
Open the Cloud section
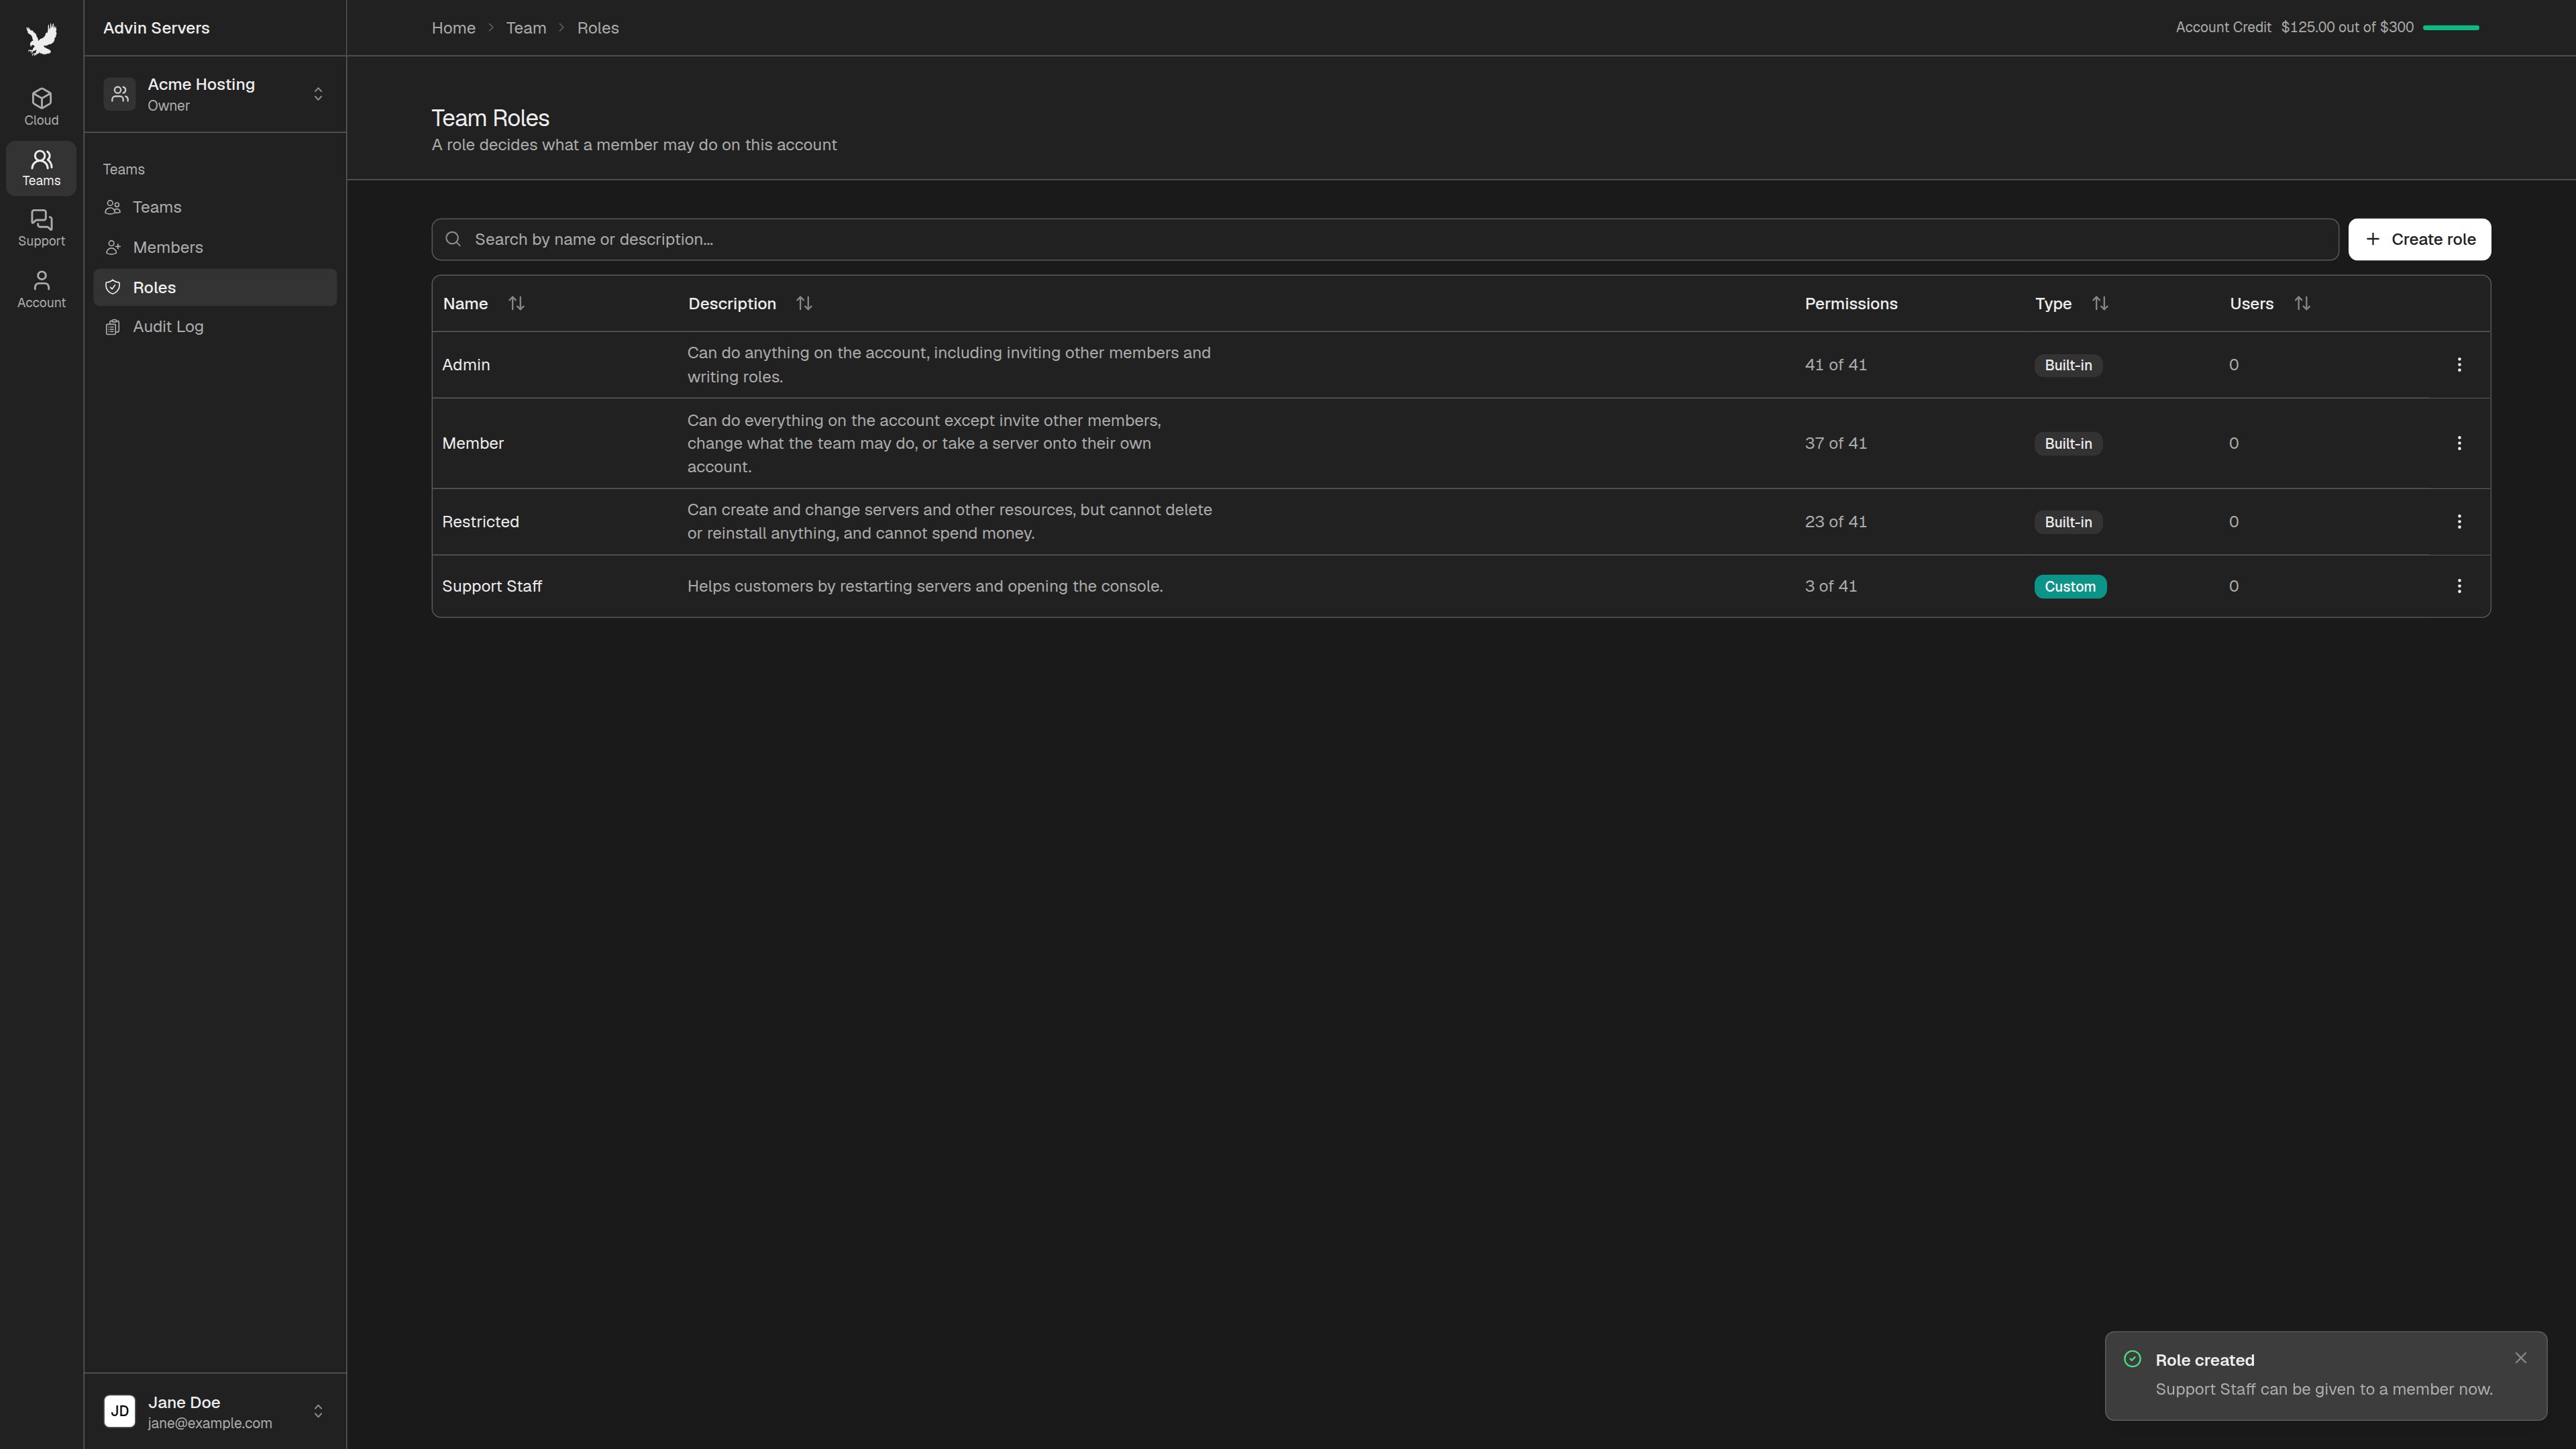point(41,107)
